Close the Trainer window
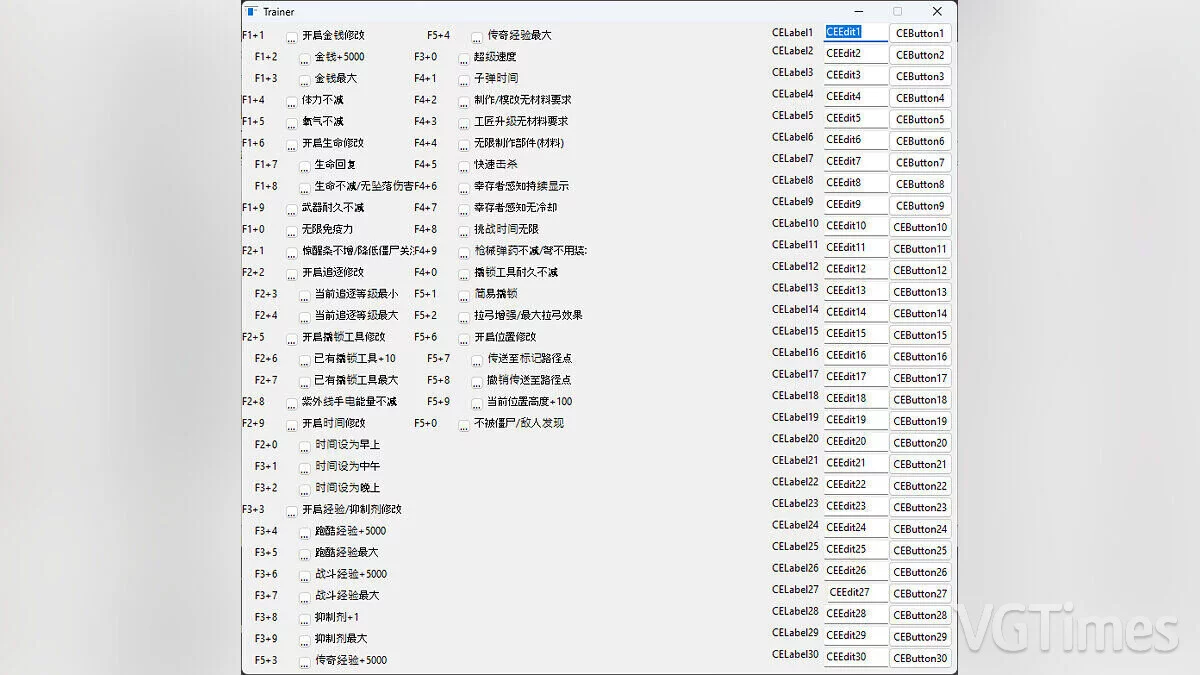 pos(936,12)
